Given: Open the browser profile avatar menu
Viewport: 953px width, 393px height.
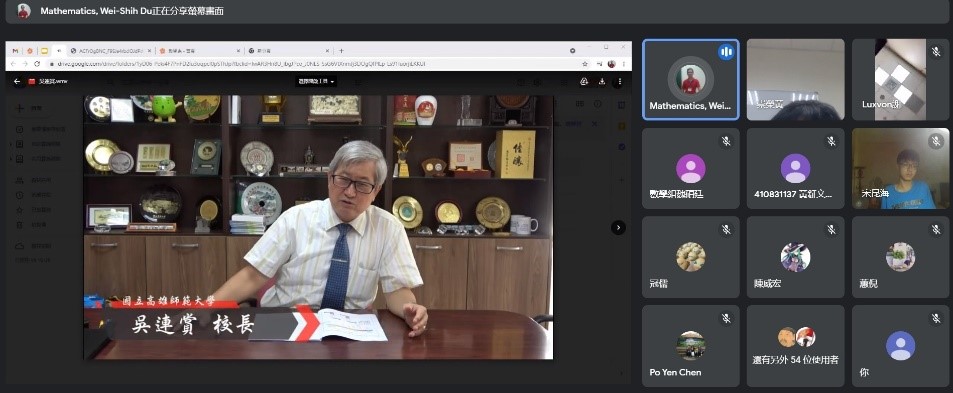Looking at the screenshot, I should click(x=611, y=64).
